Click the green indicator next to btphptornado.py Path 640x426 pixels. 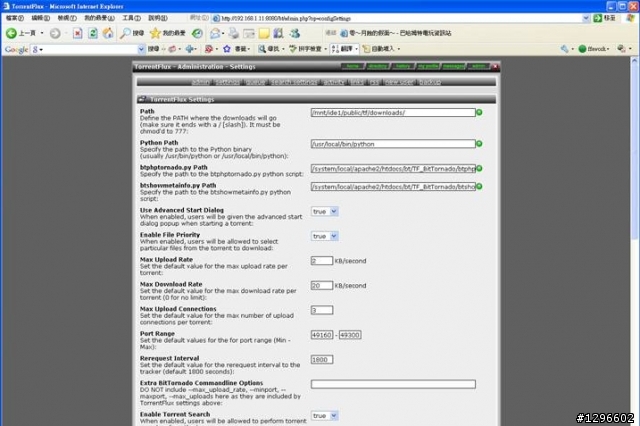coord(479,168)
